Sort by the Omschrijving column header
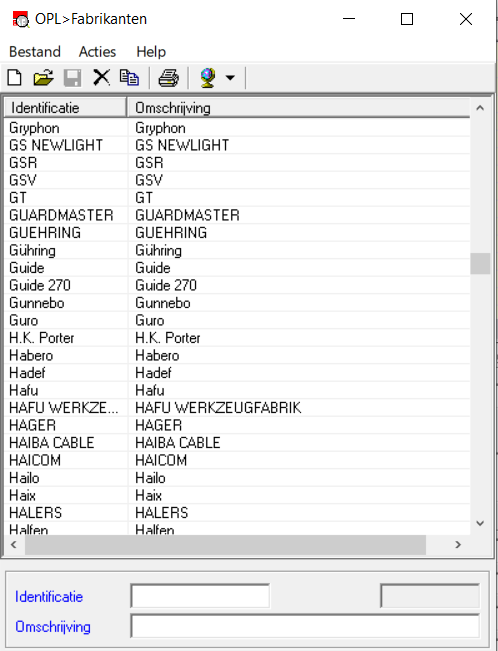Screen dimensions: 498x651 coord(298,108)
